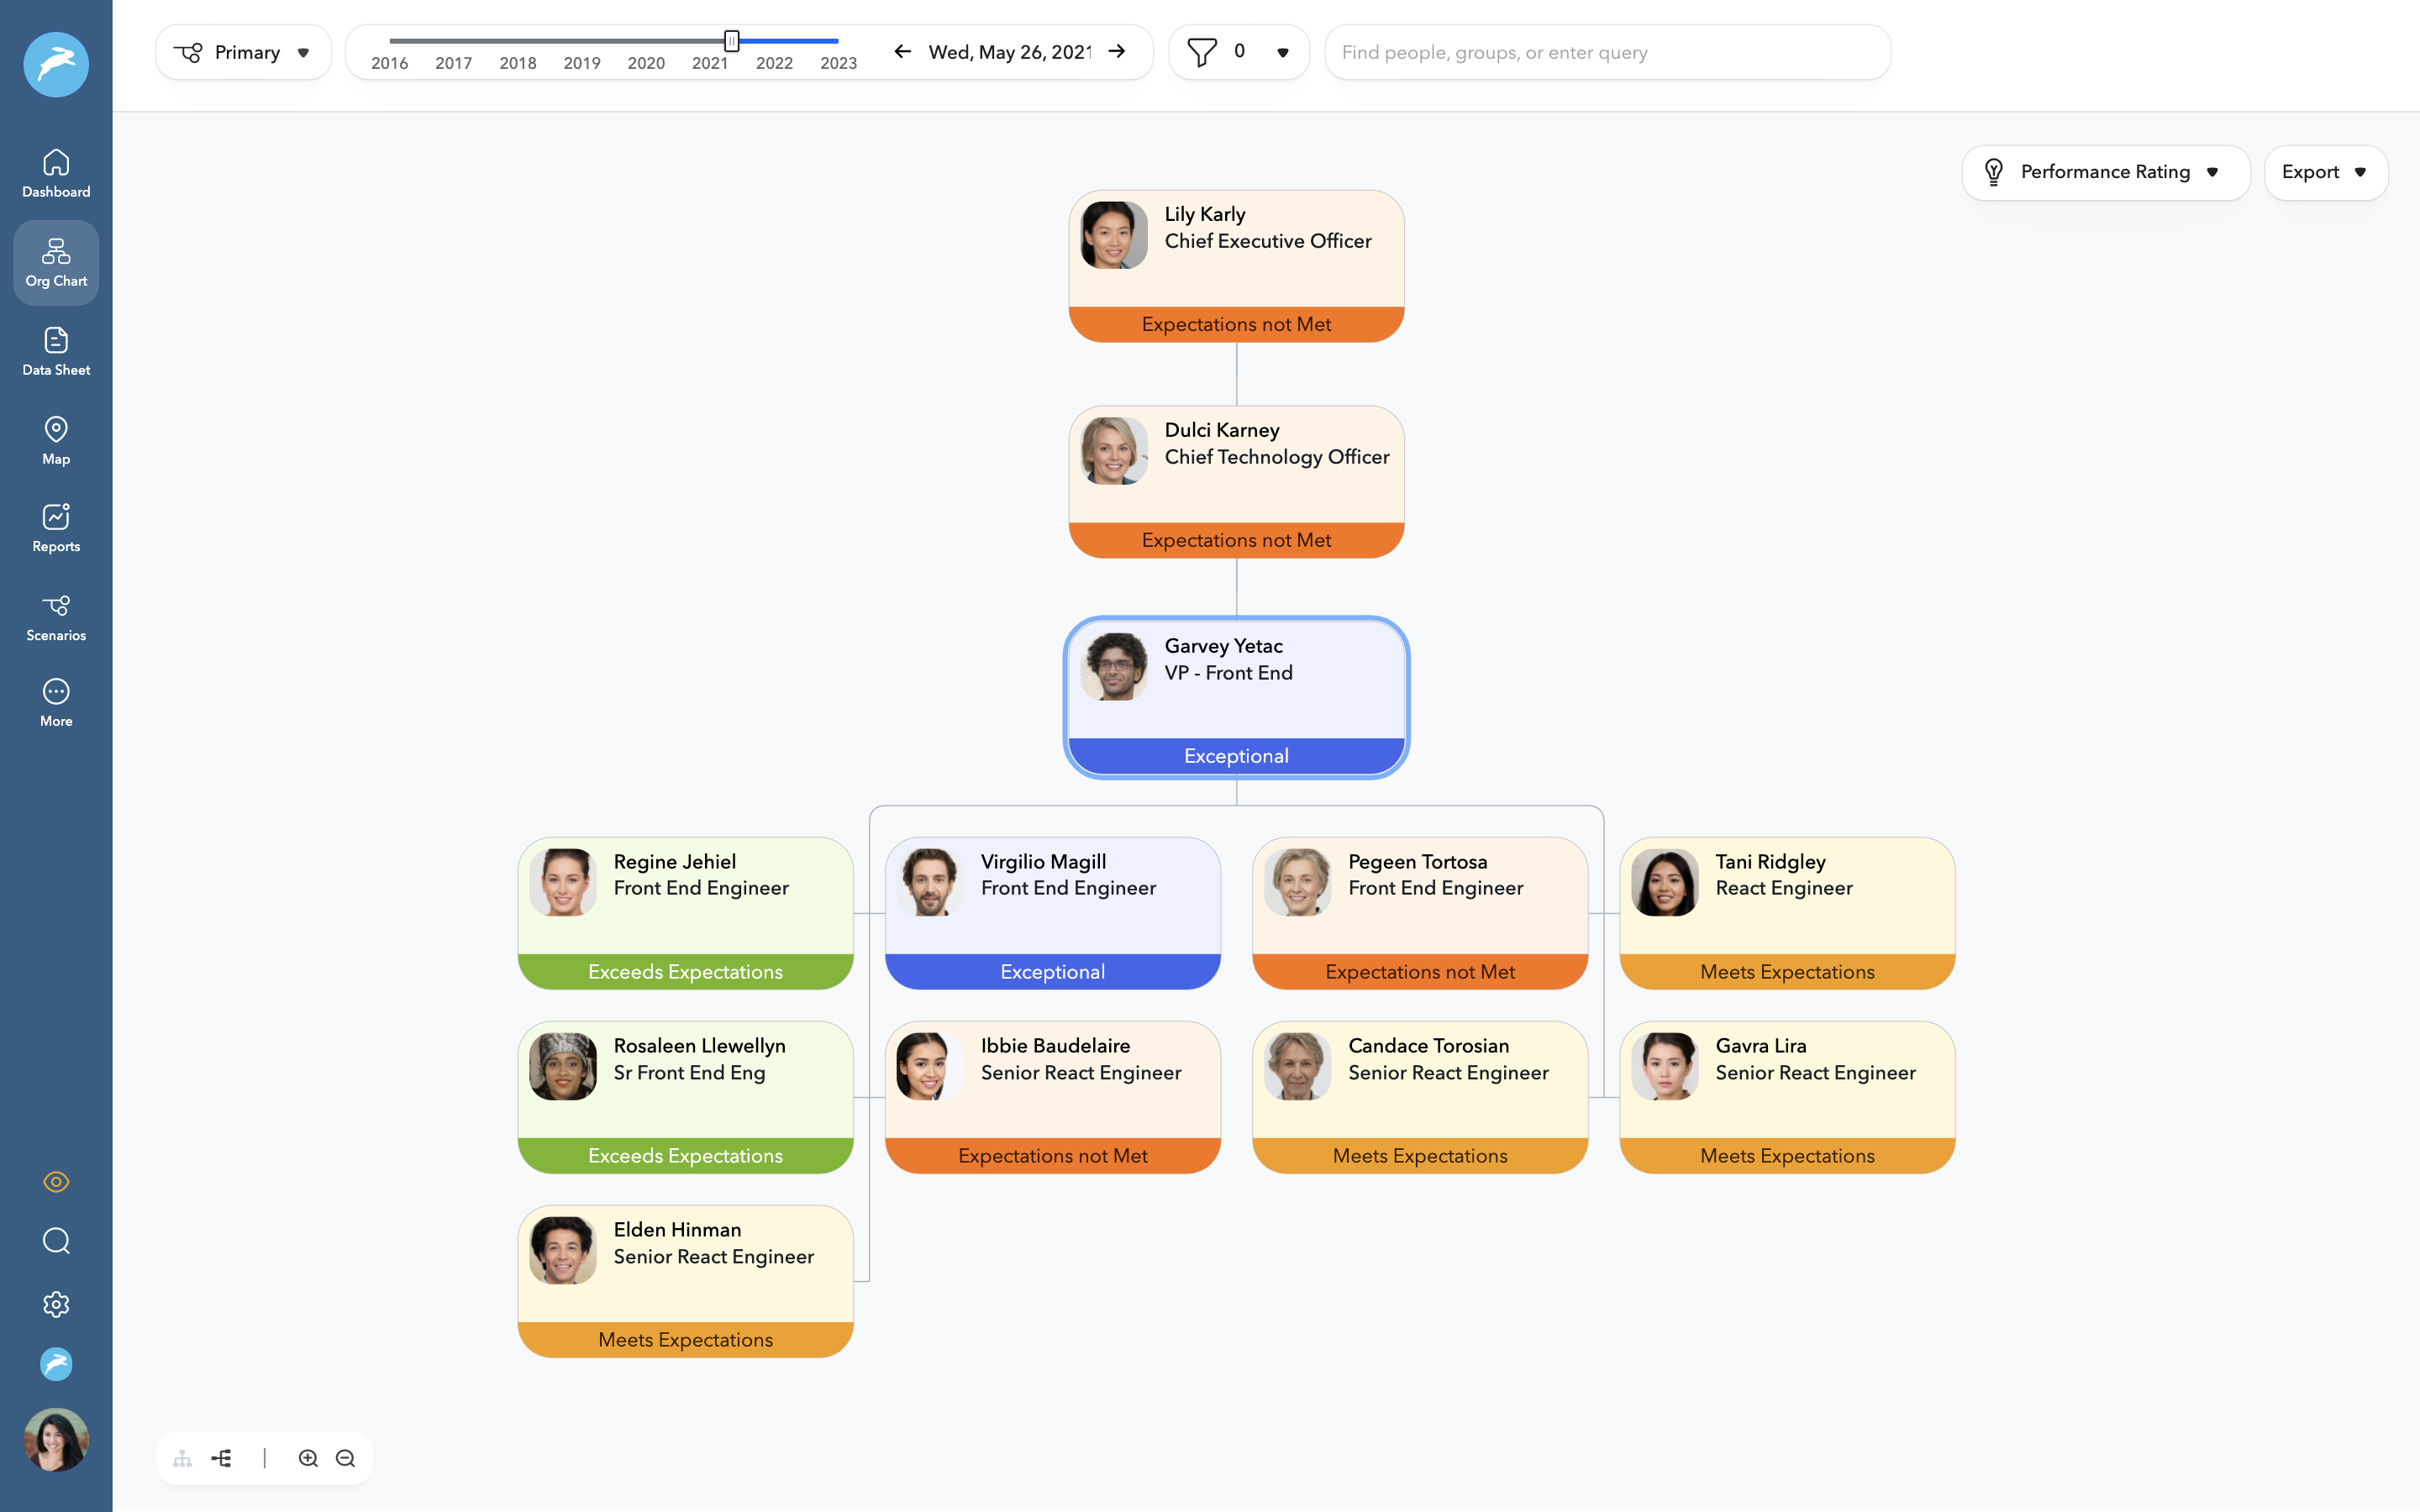Switch to horizontal tree layout
The width and height of the screenshot is (2420, 1512).
221,1458
